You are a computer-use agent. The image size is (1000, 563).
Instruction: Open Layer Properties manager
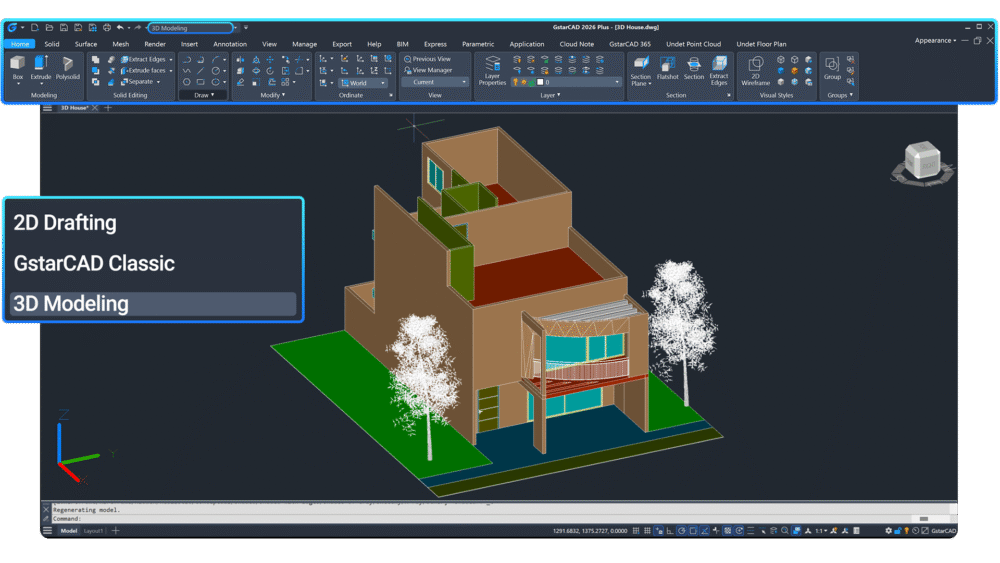tap(492, 70)
